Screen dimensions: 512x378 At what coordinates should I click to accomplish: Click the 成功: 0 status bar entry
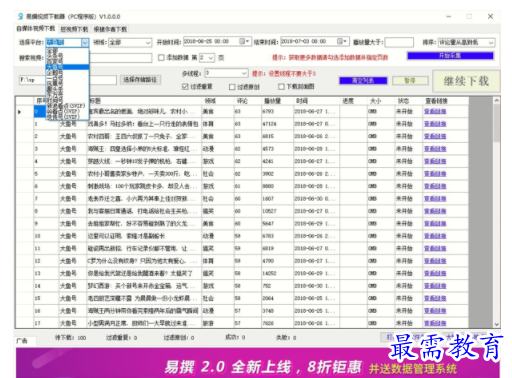[x=235, y=338]
